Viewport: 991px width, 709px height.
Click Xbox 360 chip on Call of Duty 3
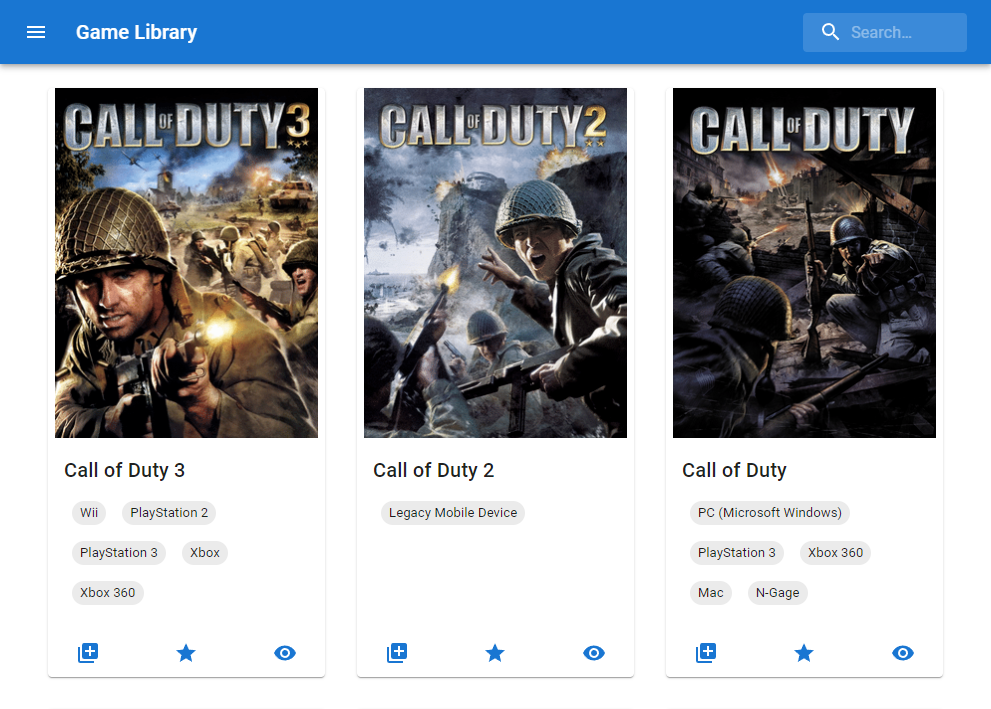107,593
